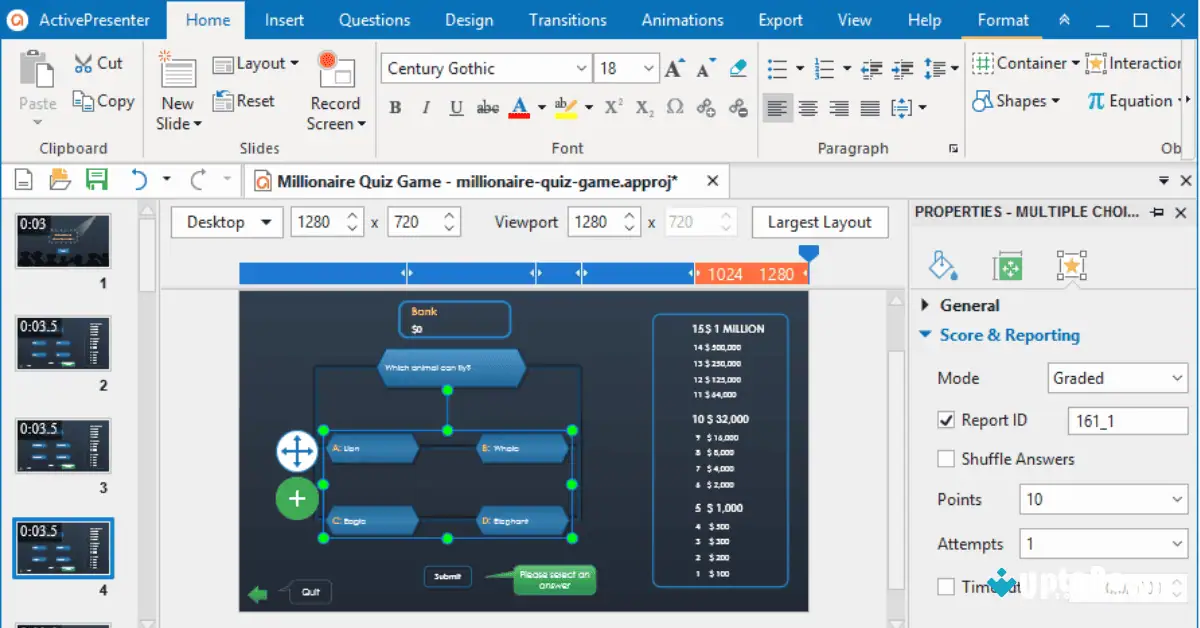This screenshot has width=1200, height=628.
Task: Apply subscript formatting
Action: 643,108
